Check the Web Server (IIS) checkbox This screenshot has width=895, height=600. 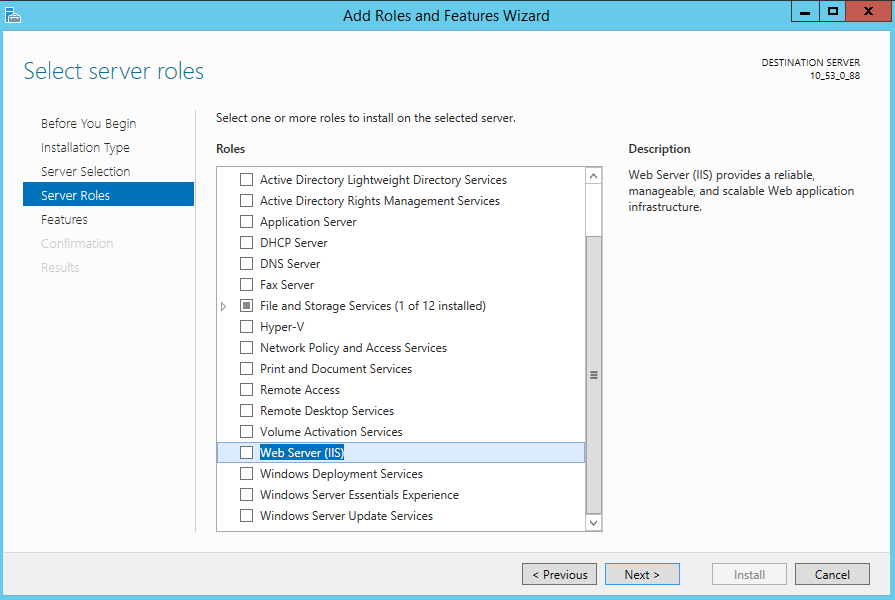[x=247, y=453]
